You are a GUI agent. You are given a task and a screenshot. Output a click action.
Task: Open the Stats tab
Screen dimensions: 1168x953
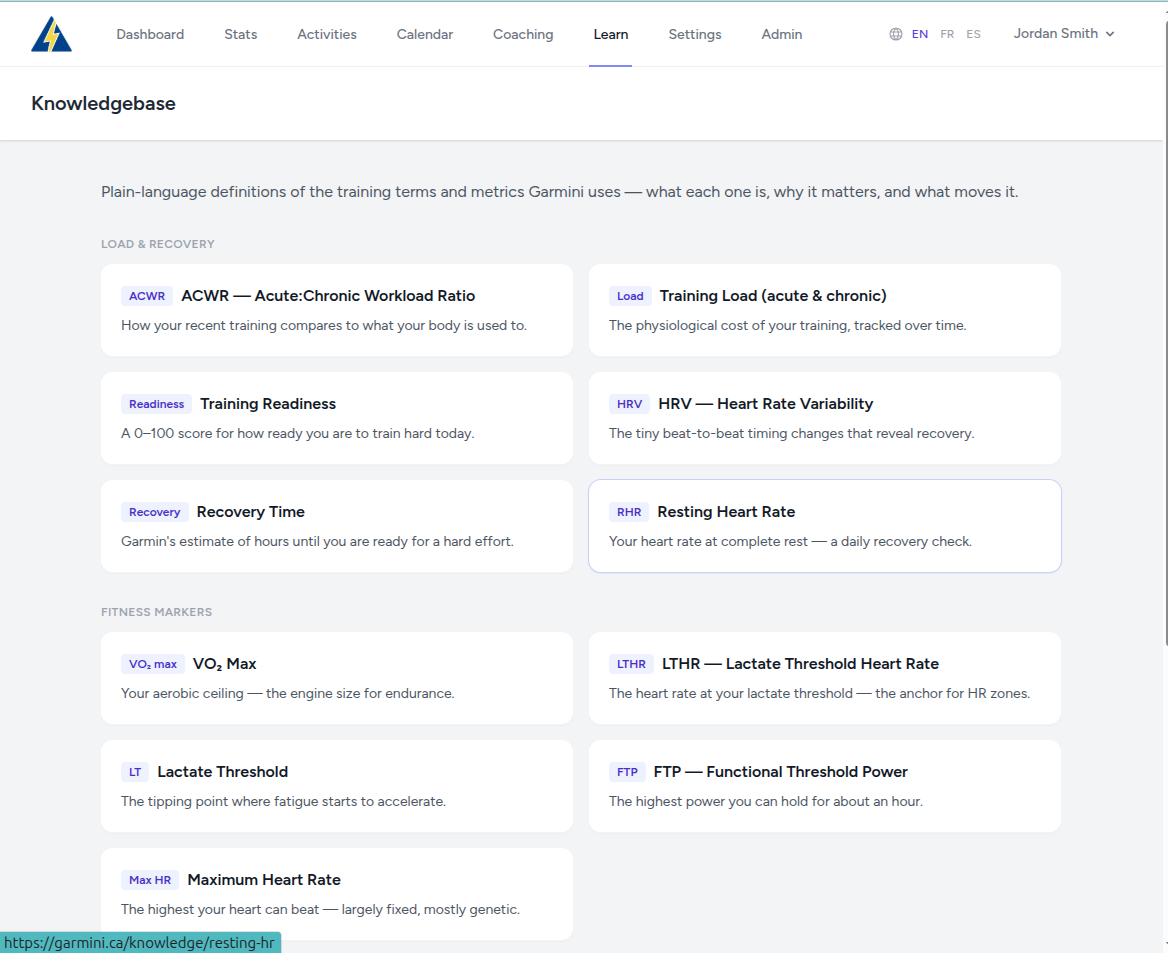tap(241, 34)
